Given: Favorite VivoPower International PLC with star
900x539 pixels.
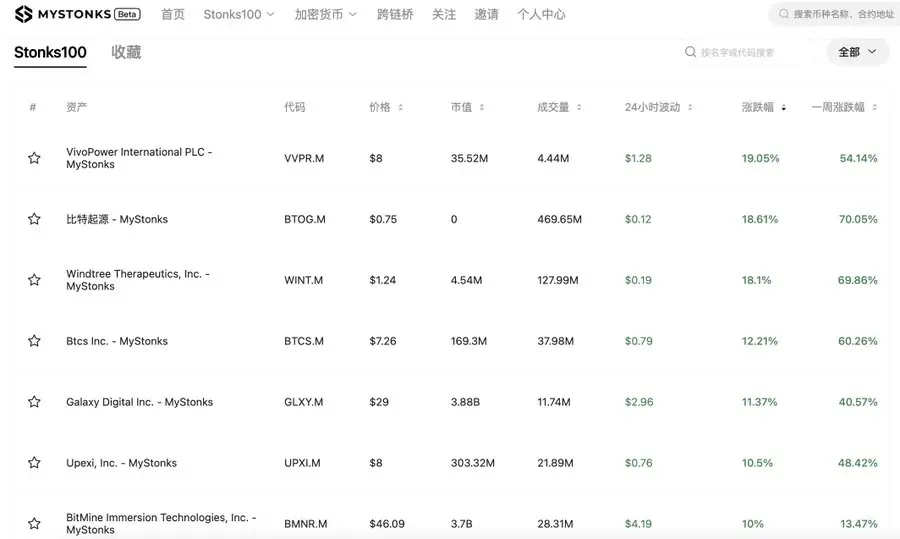Looking at the screenshot, I should click(34, 158).
